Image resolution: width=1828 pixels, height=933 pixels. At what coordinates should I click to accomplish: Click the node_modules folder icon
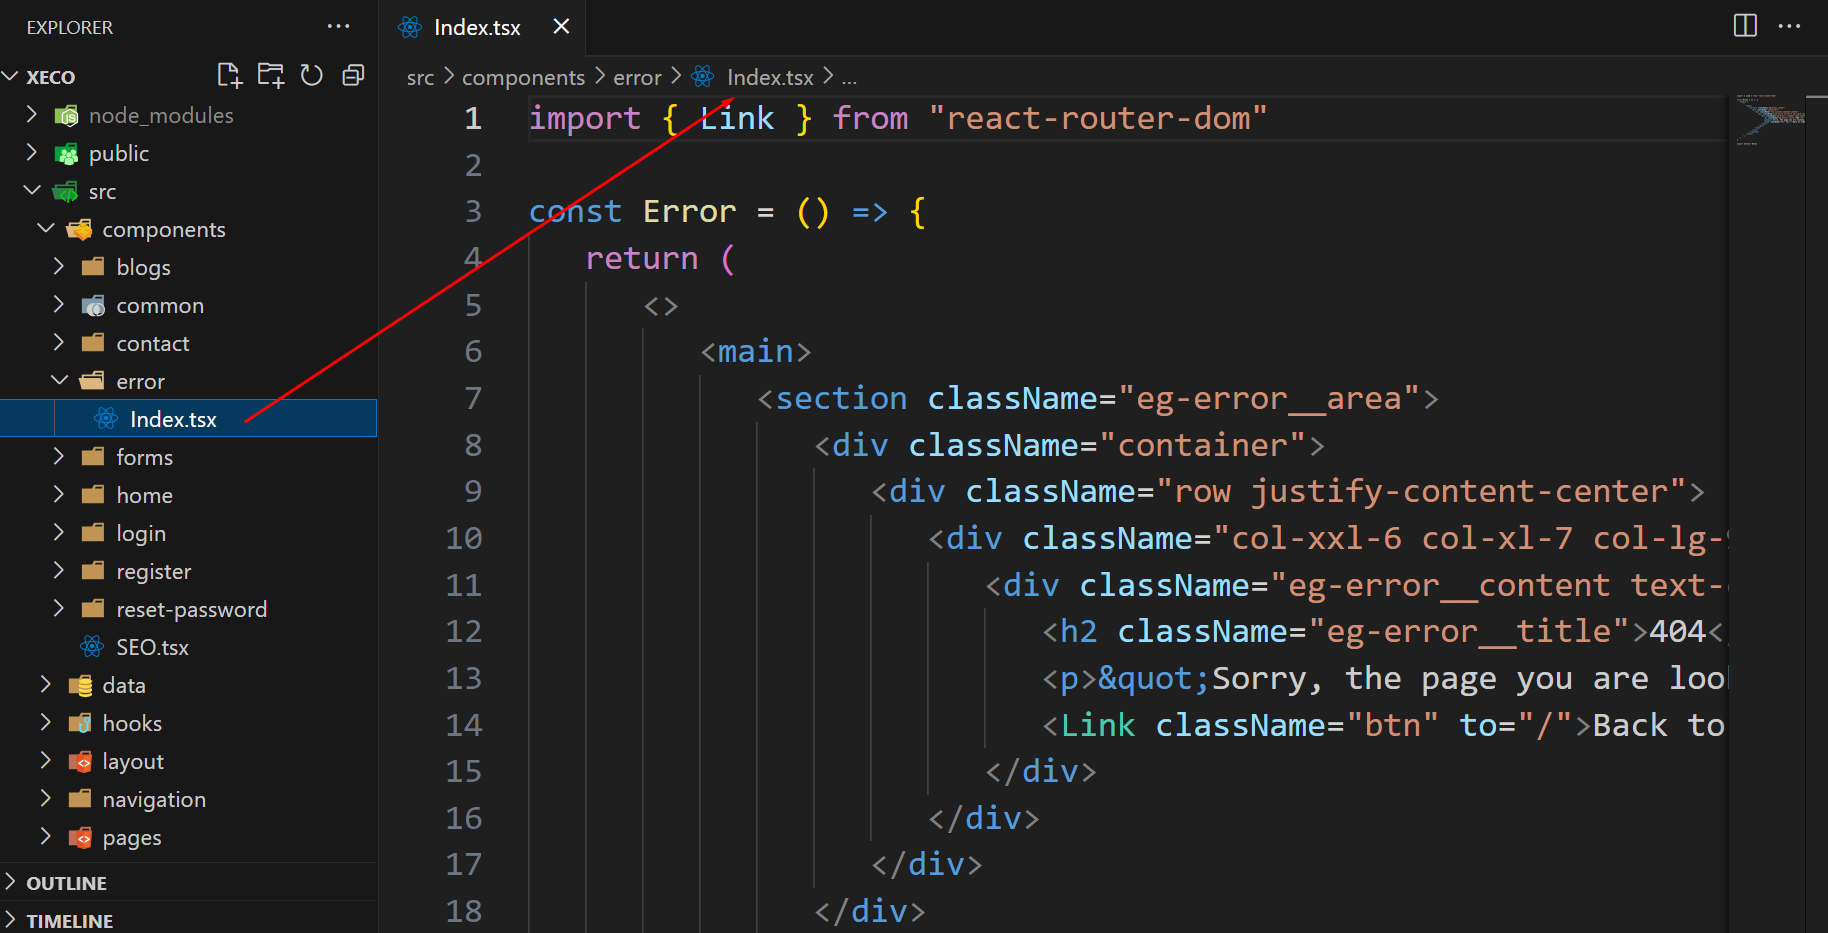coord(67,116)
